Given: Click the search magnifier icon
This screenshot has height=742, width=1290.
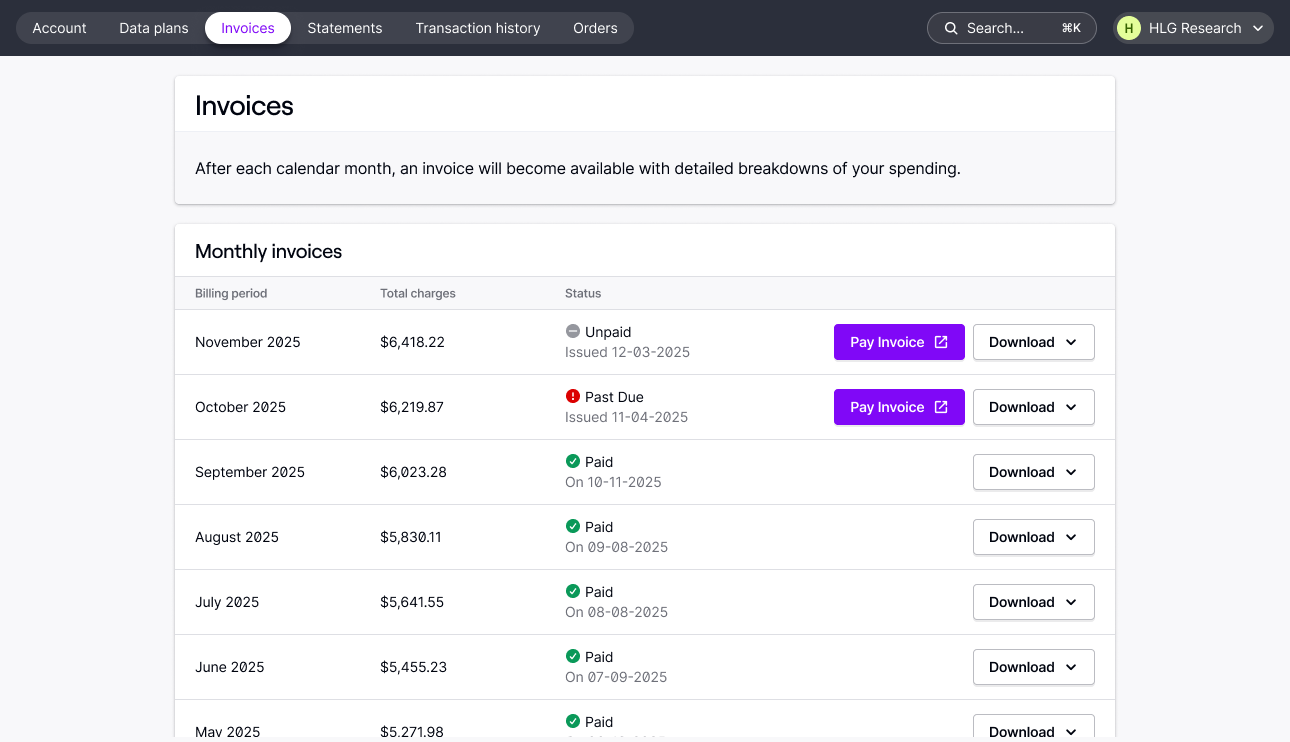Looking at the screenshot, I should 951,28.
